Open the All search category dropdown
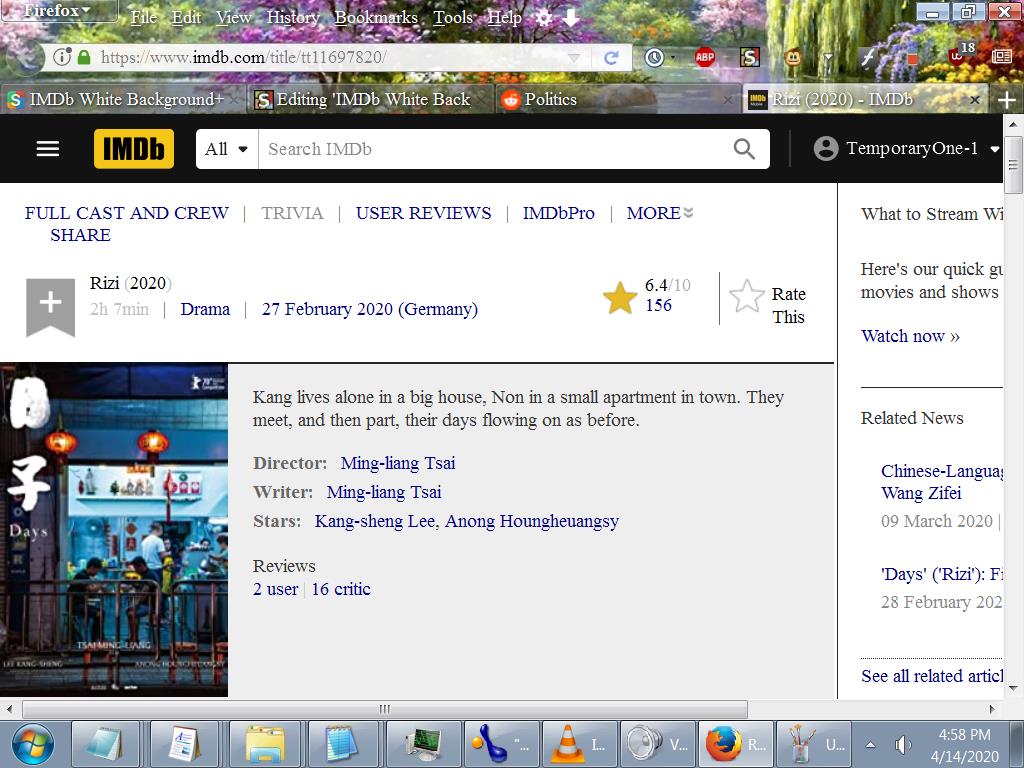The height and width of the screenshot is (768, 1024). pos(227,149)
